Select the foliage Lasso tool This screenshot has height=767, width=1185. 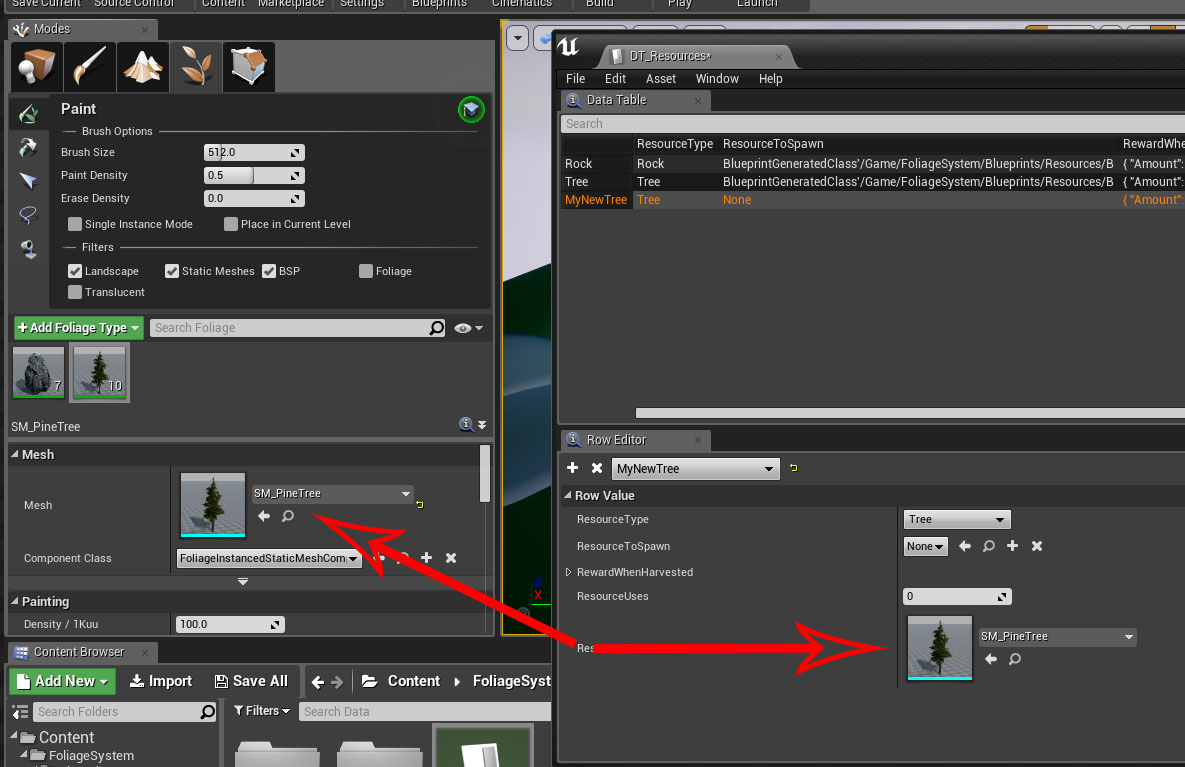pyautogui.click(x=28, y=215)
